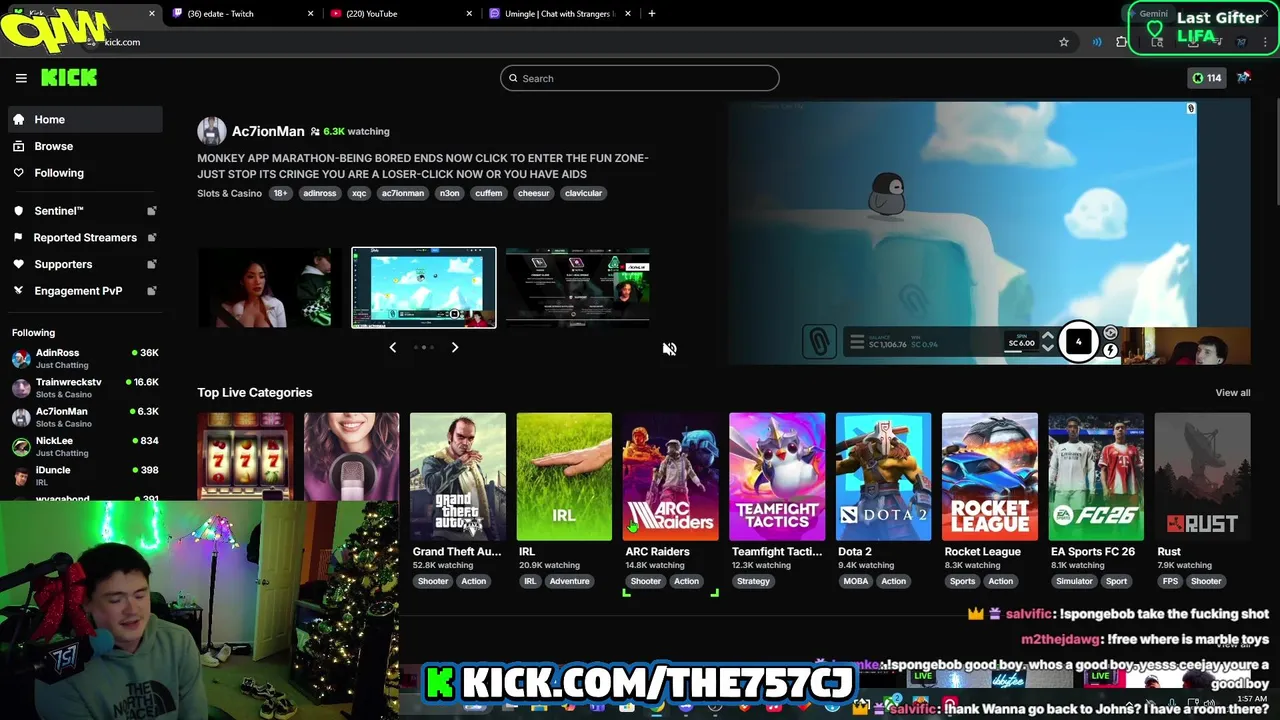1280x720 pixels.
Task: Click the external-link icon beside Reported Streamers
Action: click(152, 237)
